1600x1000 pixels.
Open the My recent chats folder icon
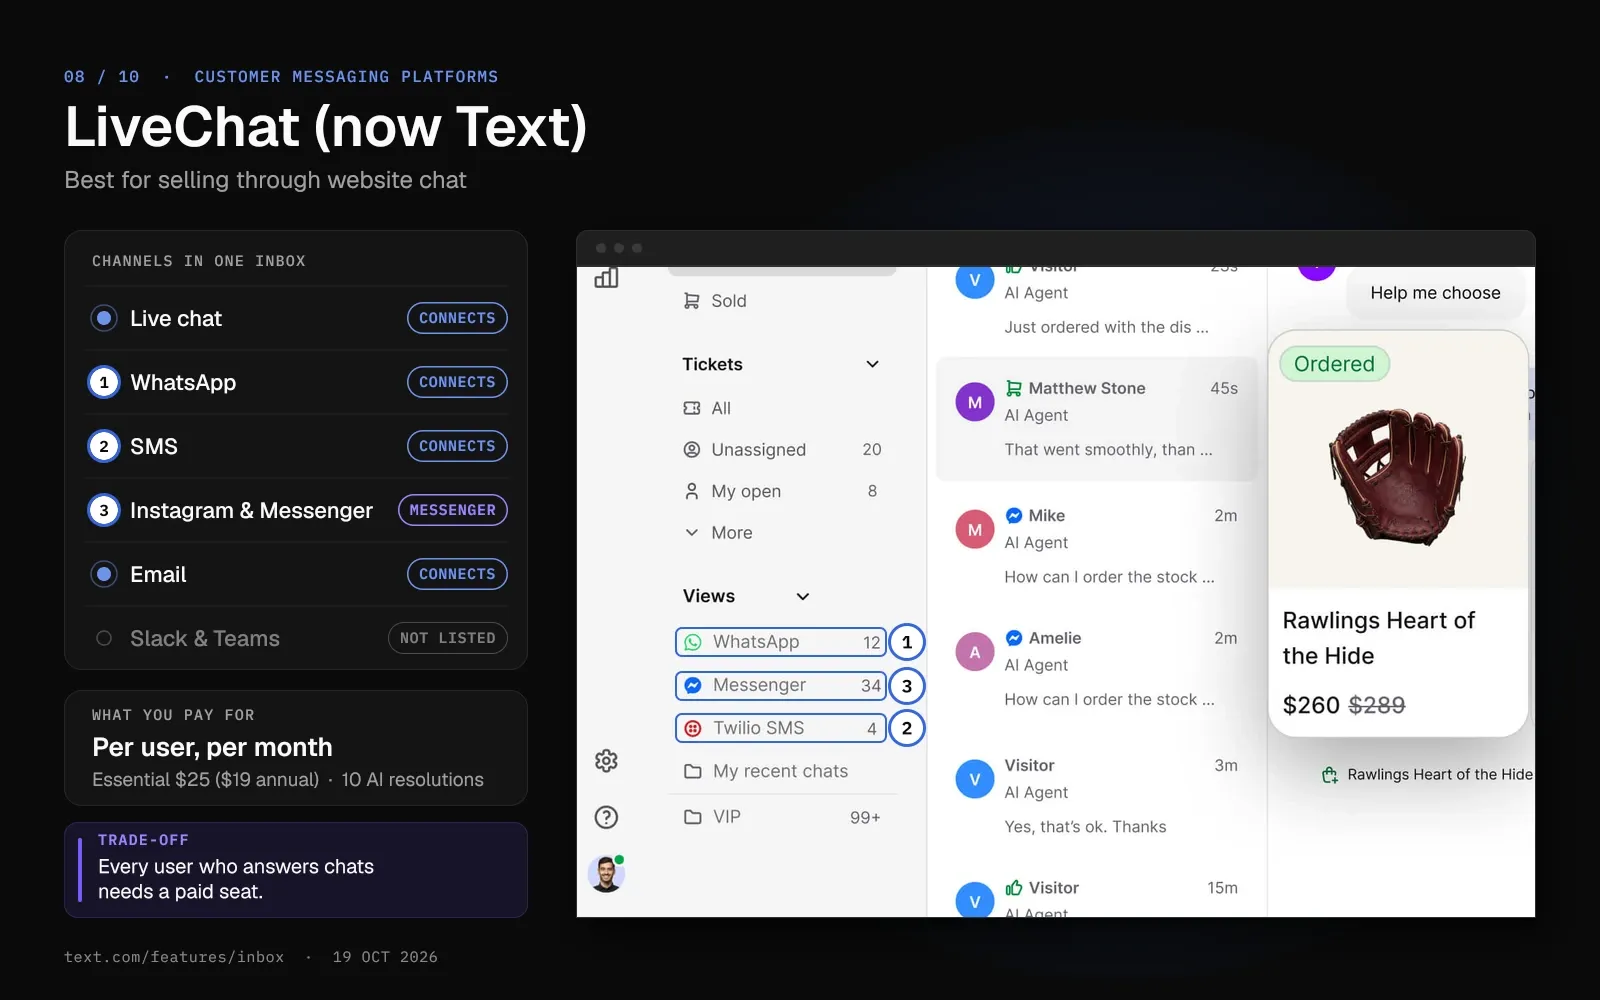[692, 771]
